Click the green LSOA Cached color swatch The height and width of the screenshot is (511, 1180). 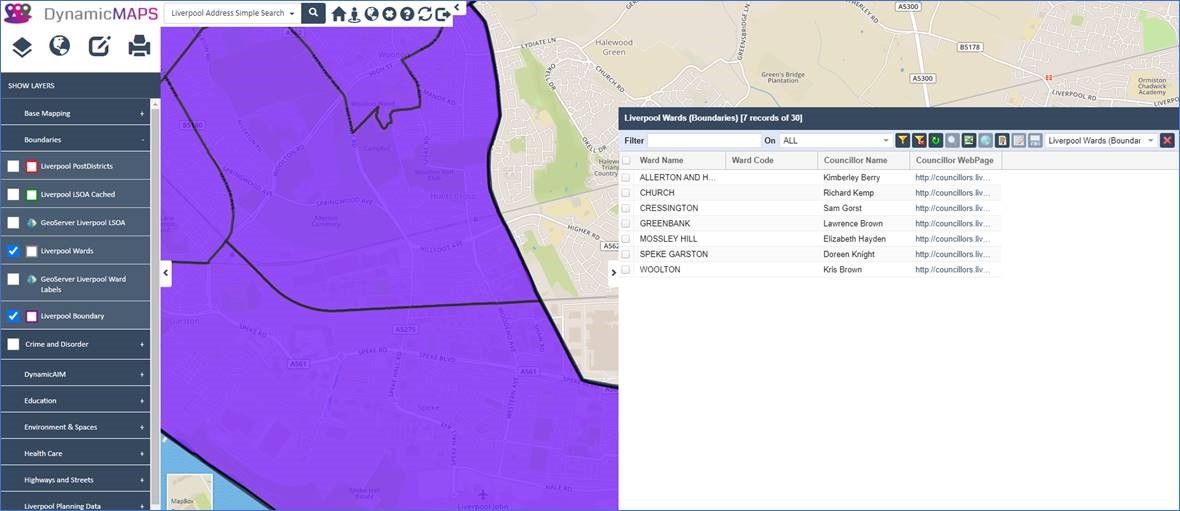pos(32,194)
